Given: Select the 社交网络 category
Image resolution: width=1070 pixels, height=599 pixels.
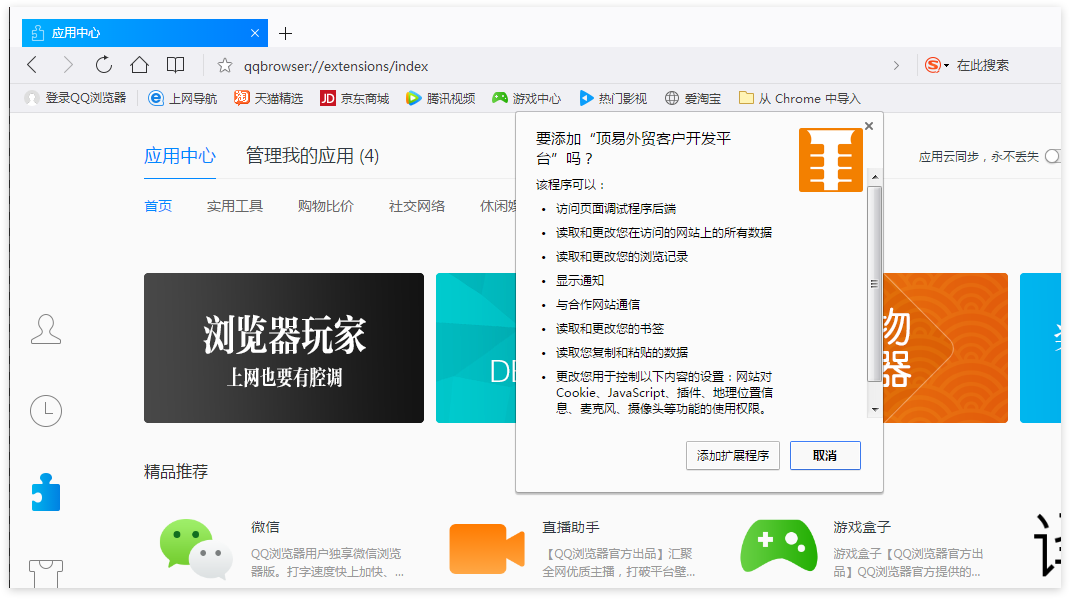Looking at the screenshot, I should [417, 206].
